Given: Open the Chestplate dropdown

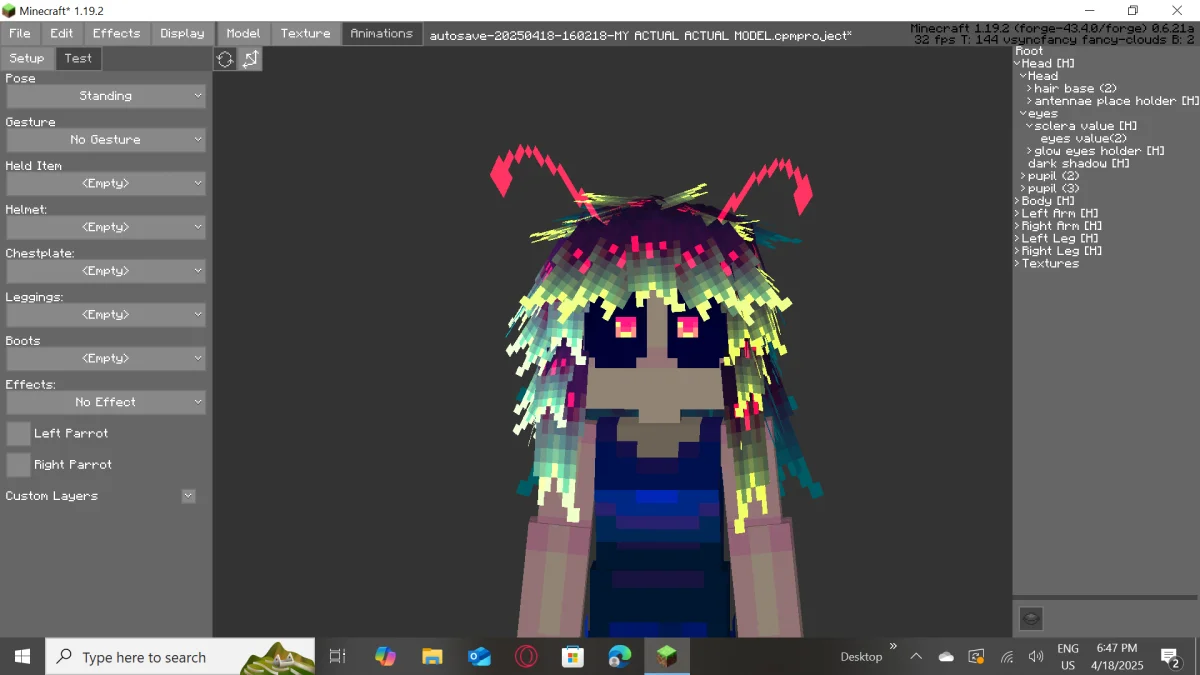Looking at the screenshot, I should click(x=106, y=271).
